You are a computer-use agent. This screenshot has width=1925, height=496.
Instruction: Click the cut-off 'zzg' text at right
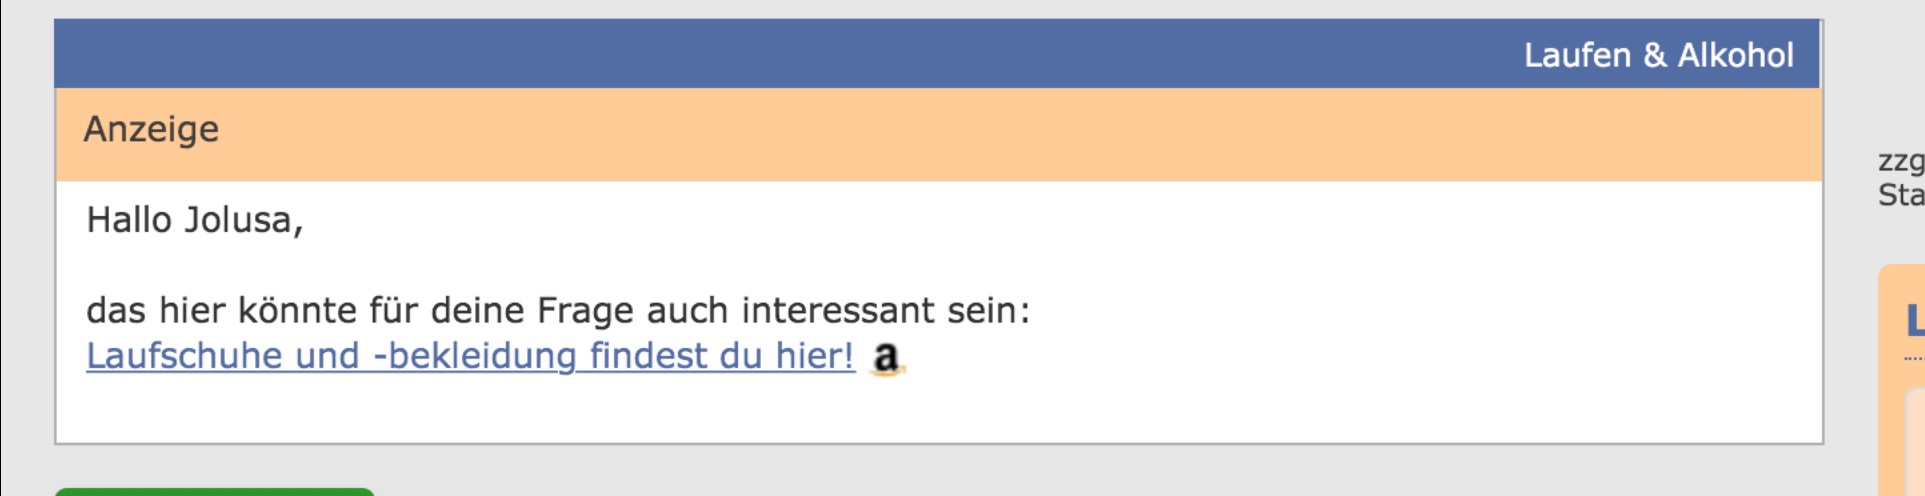1900,161
